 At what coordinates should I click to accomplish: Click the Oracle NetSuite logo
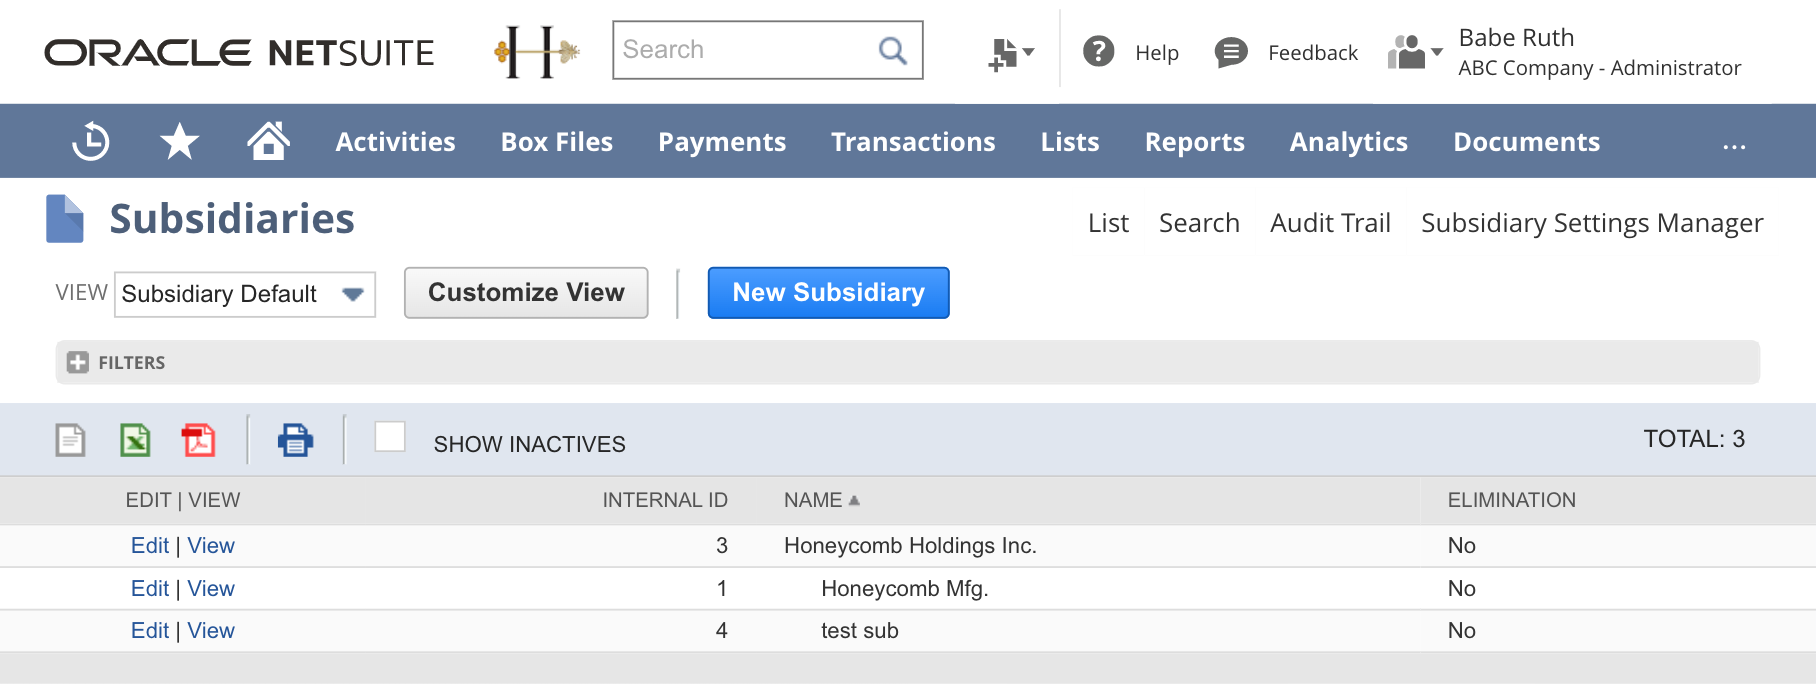(239, 53)
